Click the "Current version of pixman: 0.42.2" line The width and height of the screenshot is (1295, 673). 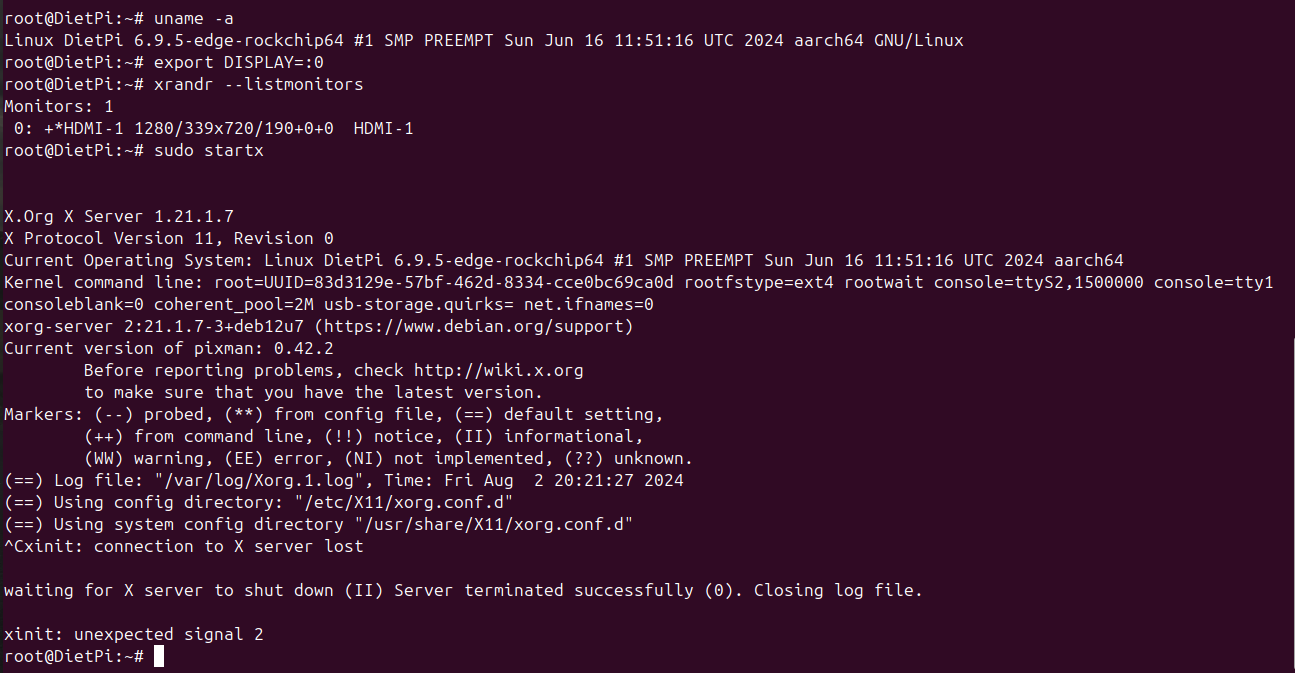coord(168,348)
